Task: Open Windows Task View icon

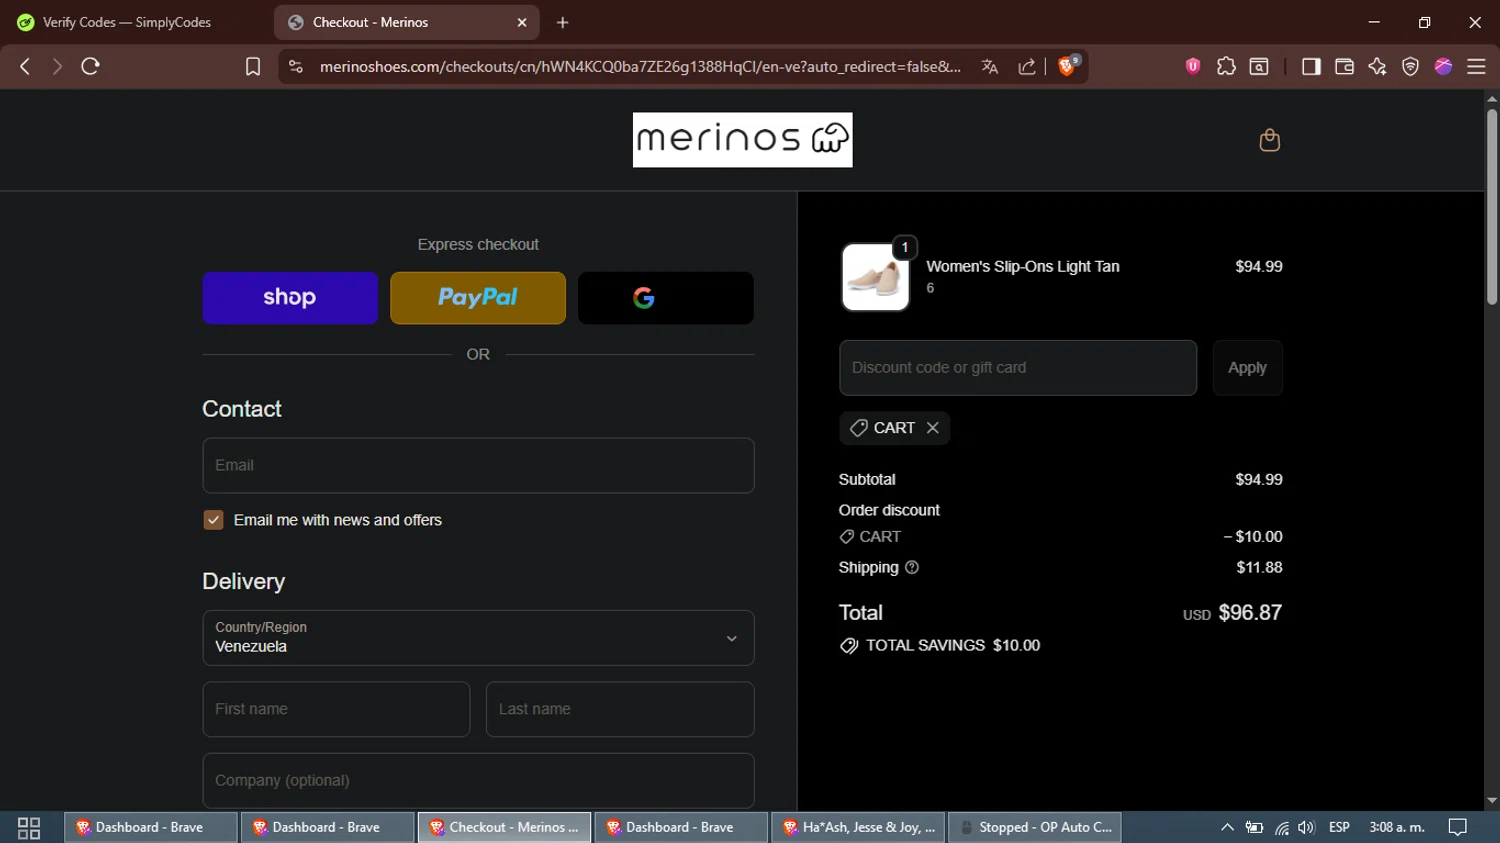Action: click(29, 827)
